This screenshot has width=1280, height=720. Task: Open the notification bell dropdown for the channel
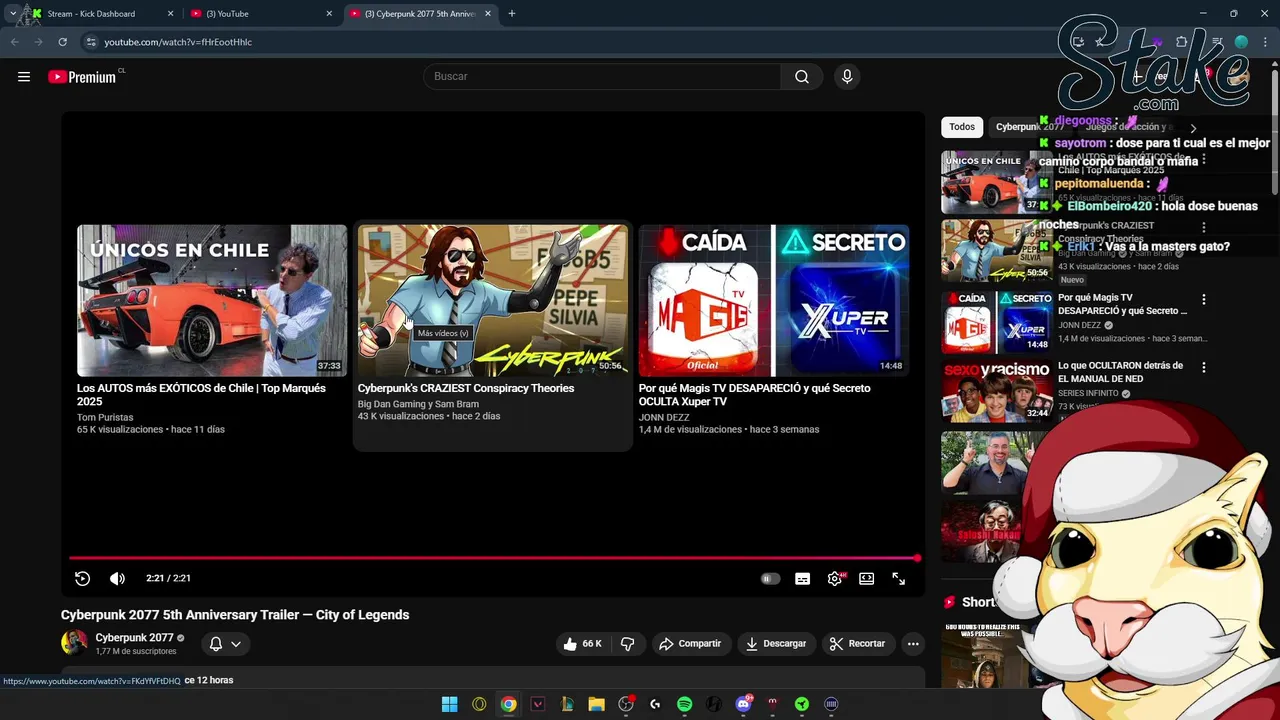pyautogui.click(x=225, y=644)
